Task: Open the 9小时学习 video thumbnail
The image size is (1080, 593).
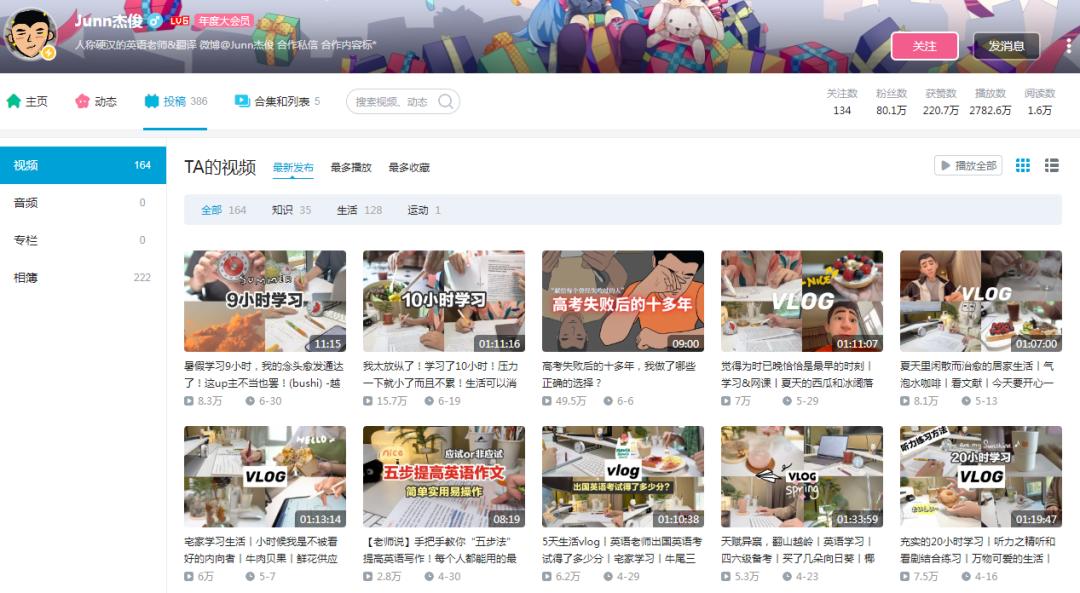Action: pyautogui.click(x=263, y=298)
